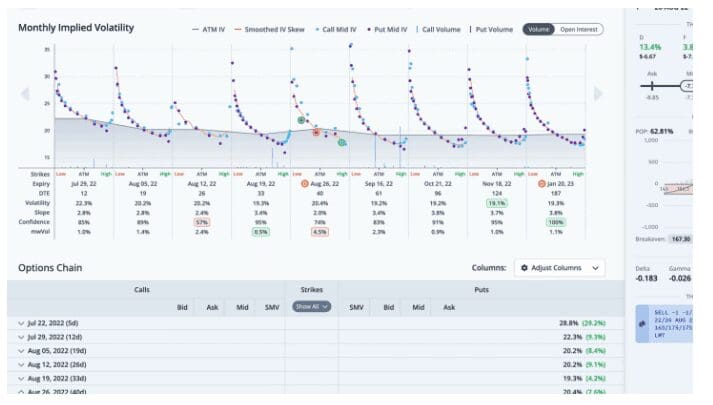The image size is (713, 405).
Task: Click the green circled marker on the chart
Action: [x=342, y=143]
